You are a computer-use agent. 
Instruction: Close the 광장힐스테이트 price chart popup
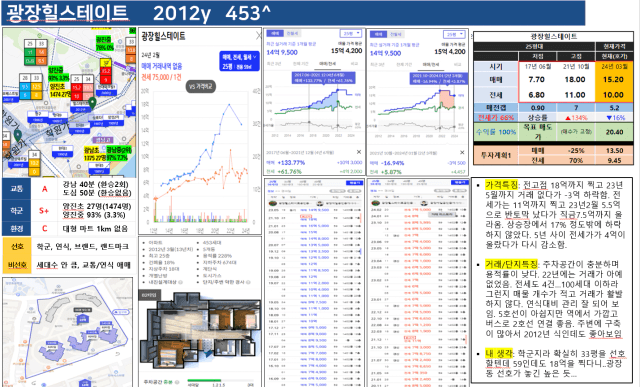tap(258, 36)
